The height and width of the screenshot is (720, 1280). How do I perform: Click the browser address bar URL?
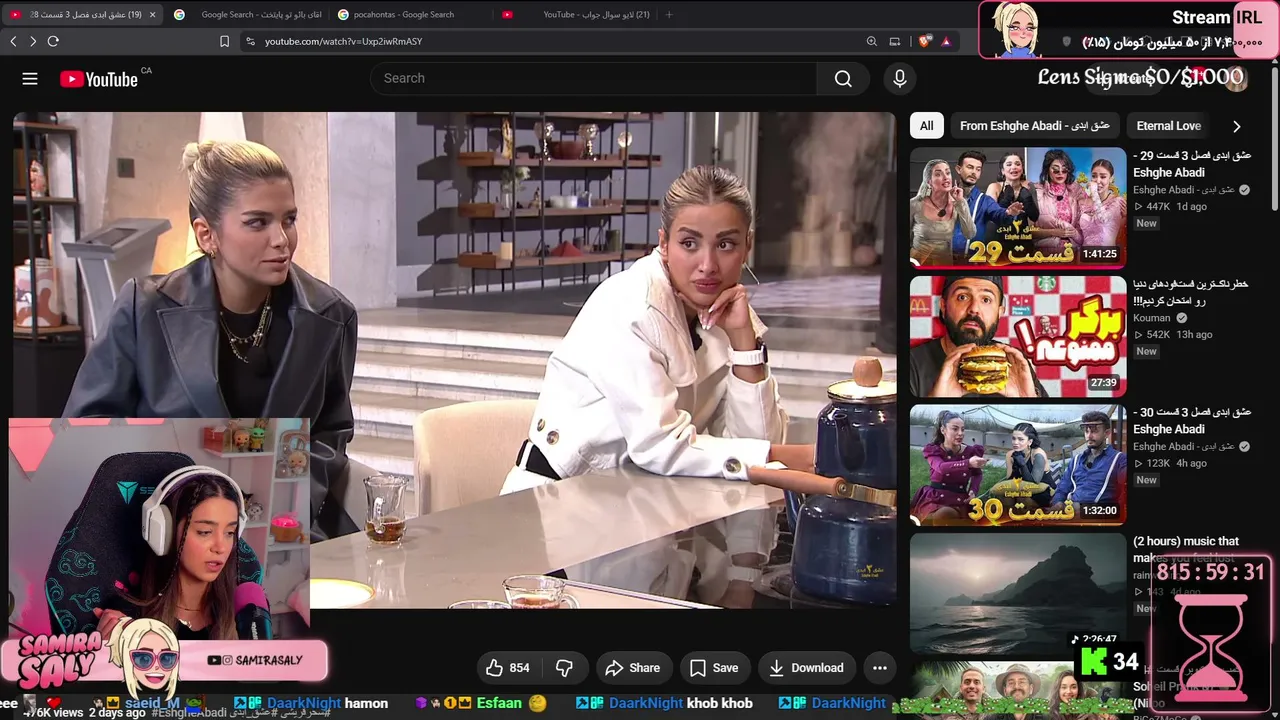point(343,41)
